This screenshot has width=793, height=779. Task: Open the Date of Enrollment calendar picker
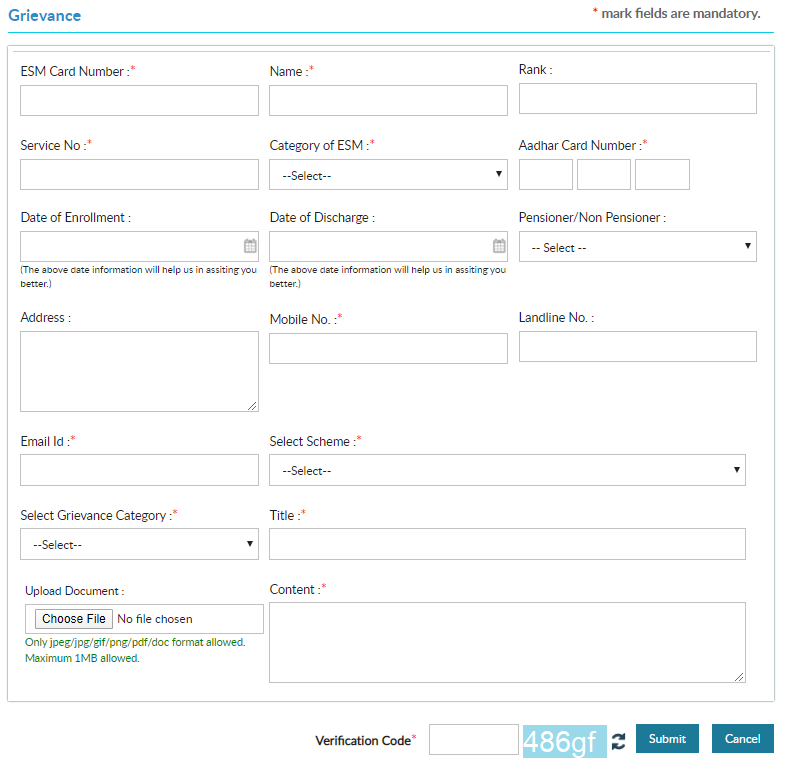[250, 246]
